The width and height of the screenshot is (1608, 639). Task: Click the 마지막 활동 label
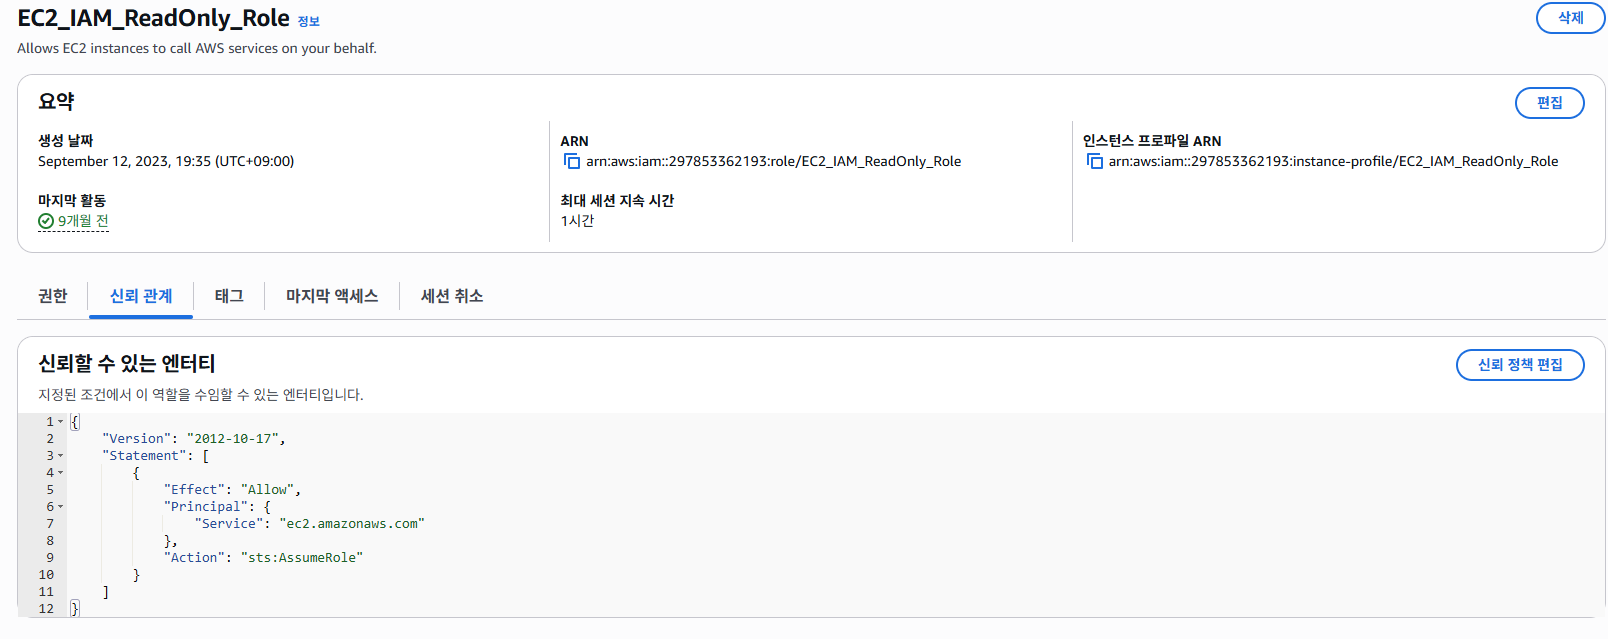(72, 201)
